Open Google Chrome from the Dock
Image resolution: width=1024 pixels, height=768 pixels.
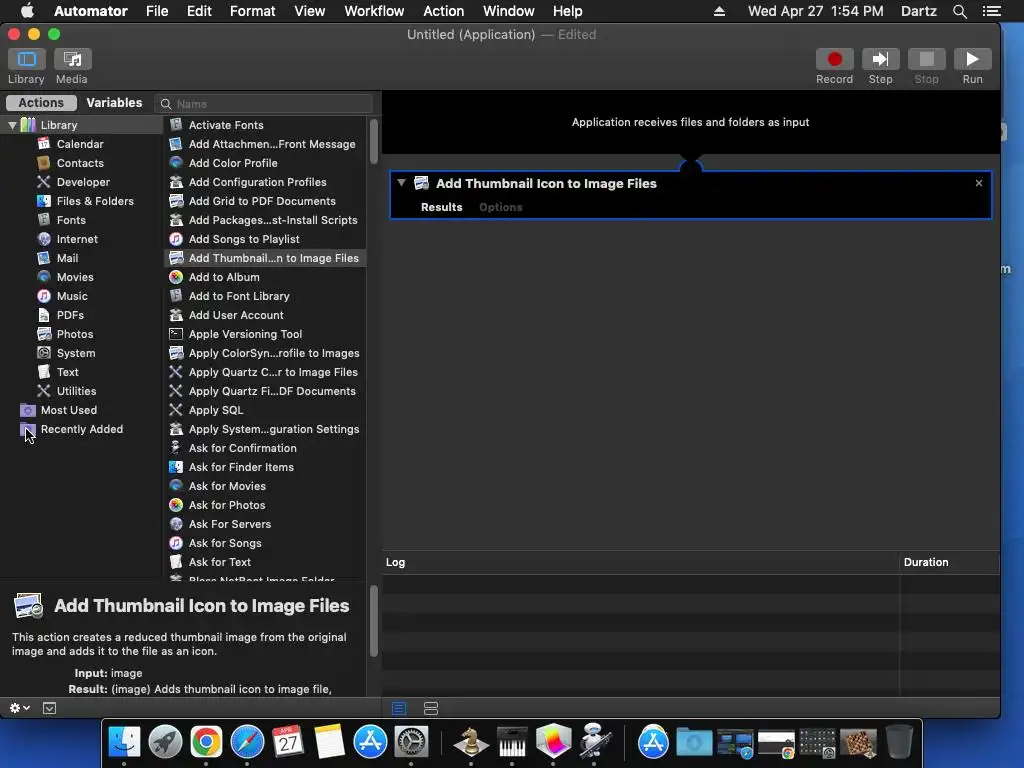tap(206, 742)
